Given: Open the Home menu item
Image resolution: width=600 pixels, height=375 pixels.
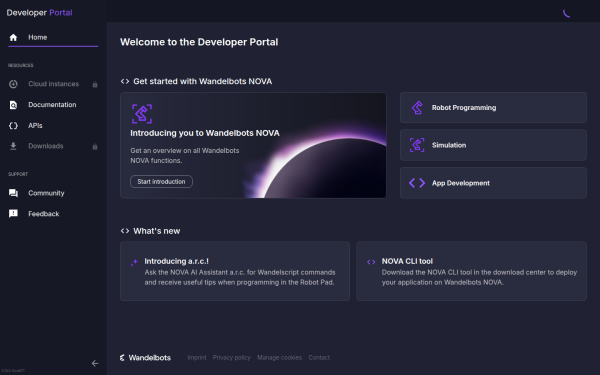Looking at the screenshot, I should 53,38.
